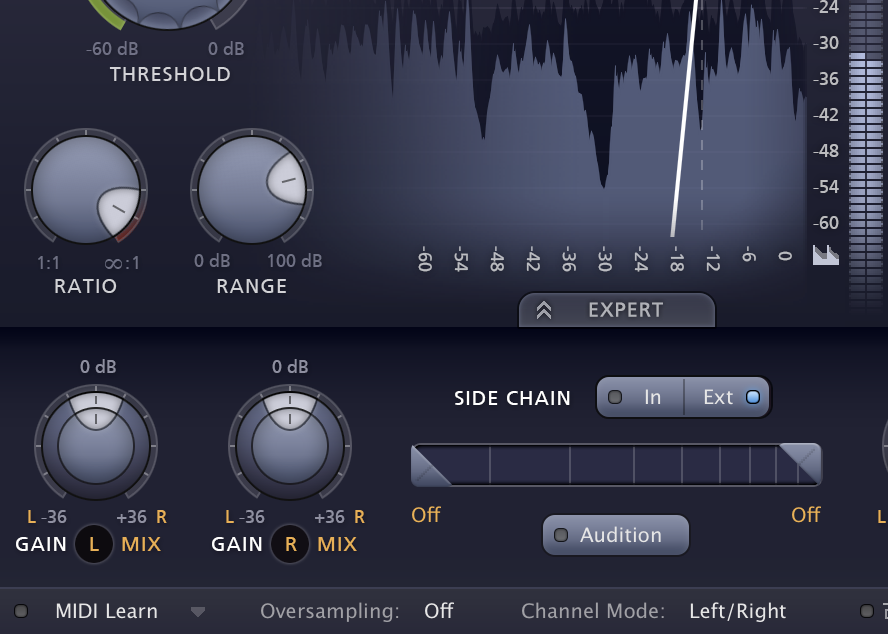Open the MIDI Learn dropdown arrow
888x634 pixels.
tap(198, 612)
